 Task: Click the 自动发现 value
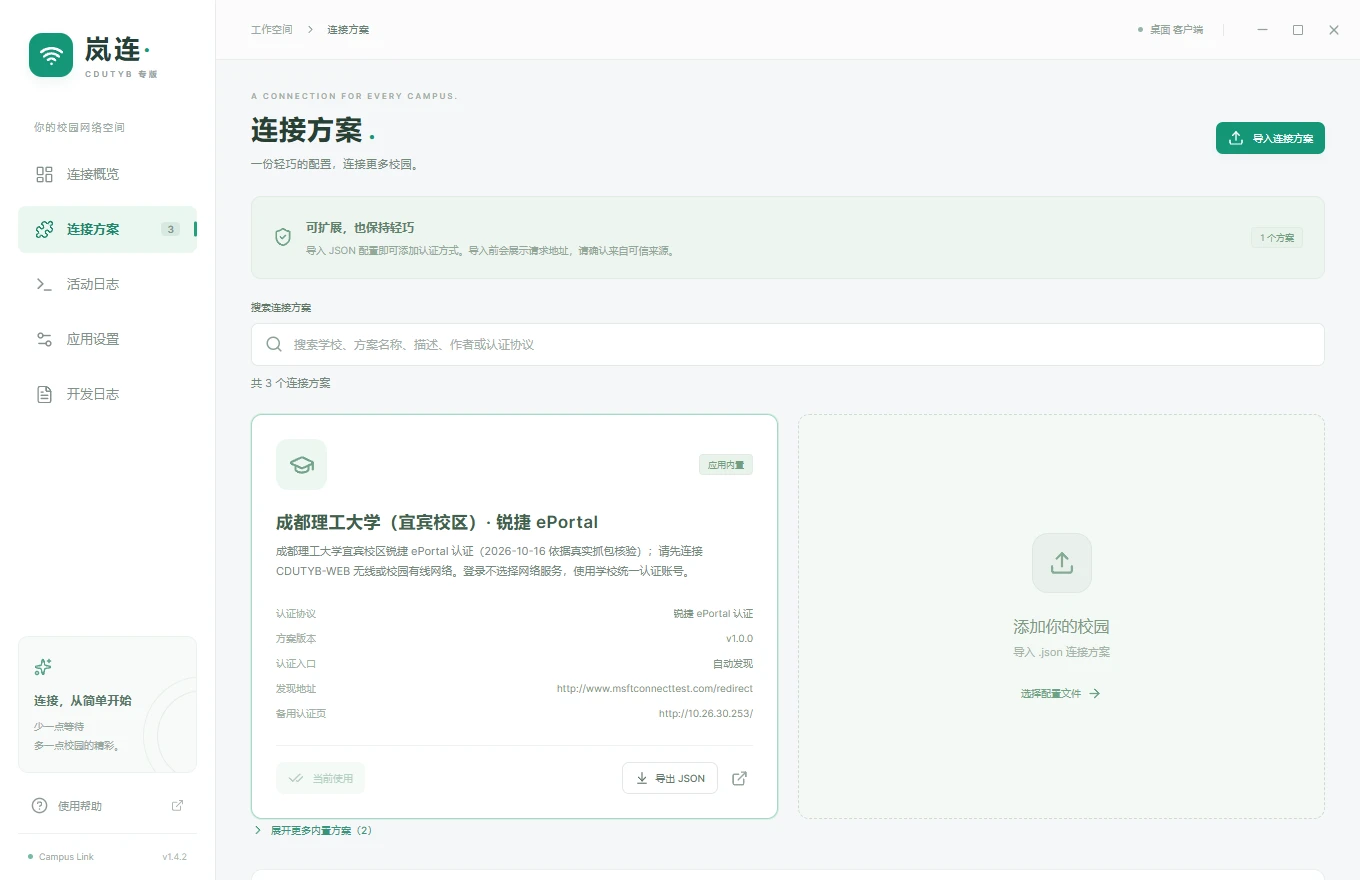click(733, 663)
